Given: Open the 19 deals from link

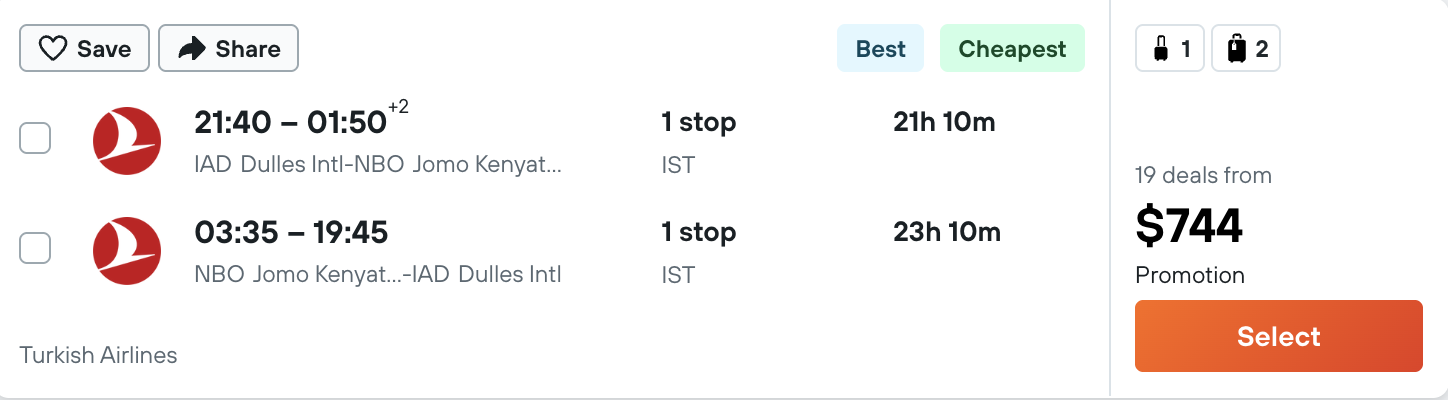Looking at the screenshot, I should click(1203, 176).
